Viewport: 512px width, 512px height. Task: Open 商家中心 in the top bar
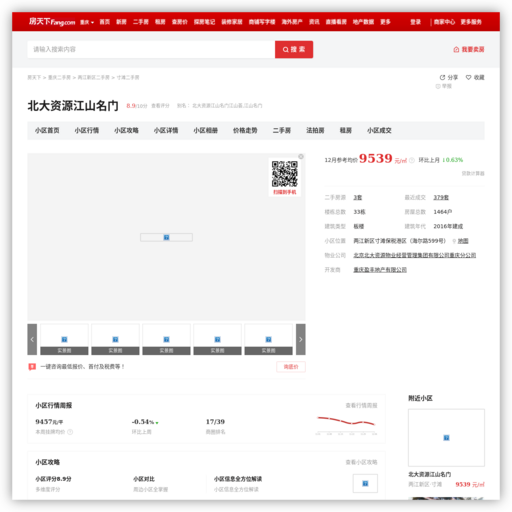click(444, 22)
